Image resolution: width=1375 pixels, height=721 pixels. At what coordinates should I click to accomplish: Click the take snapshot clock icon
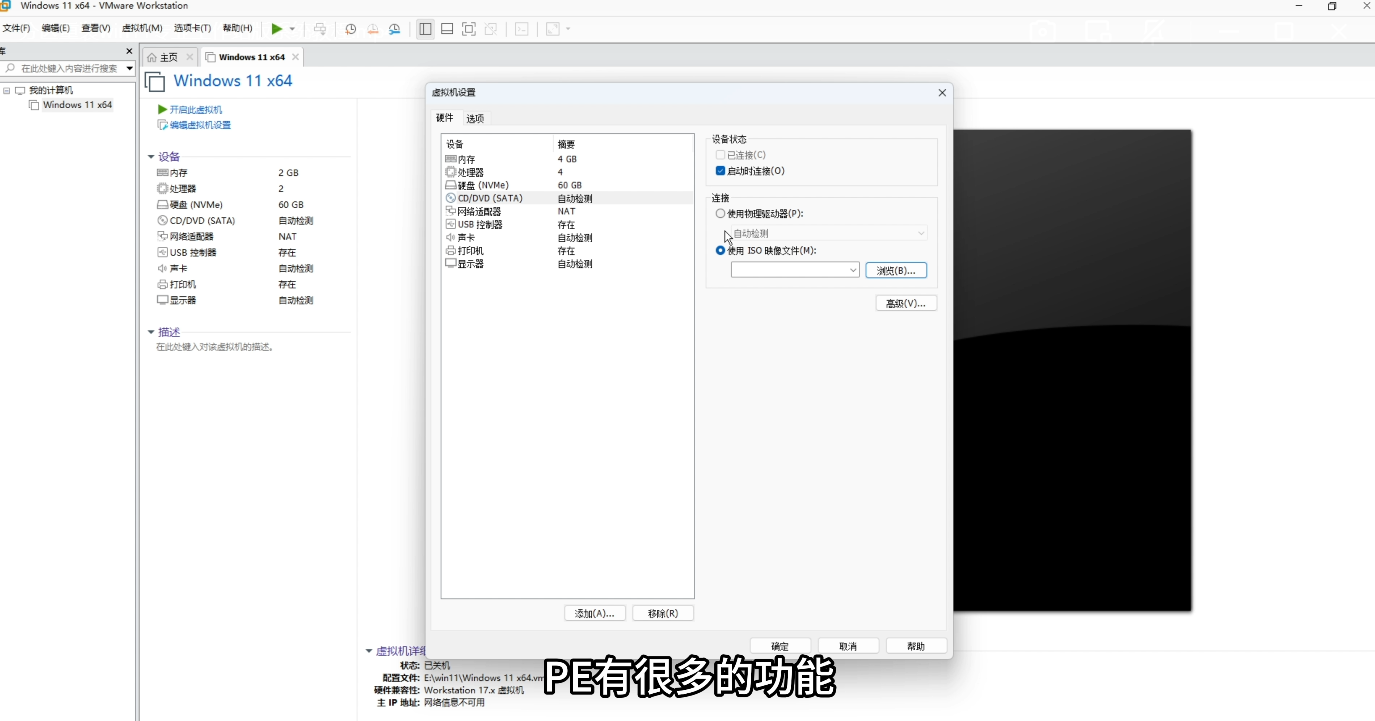coord(351,29)
